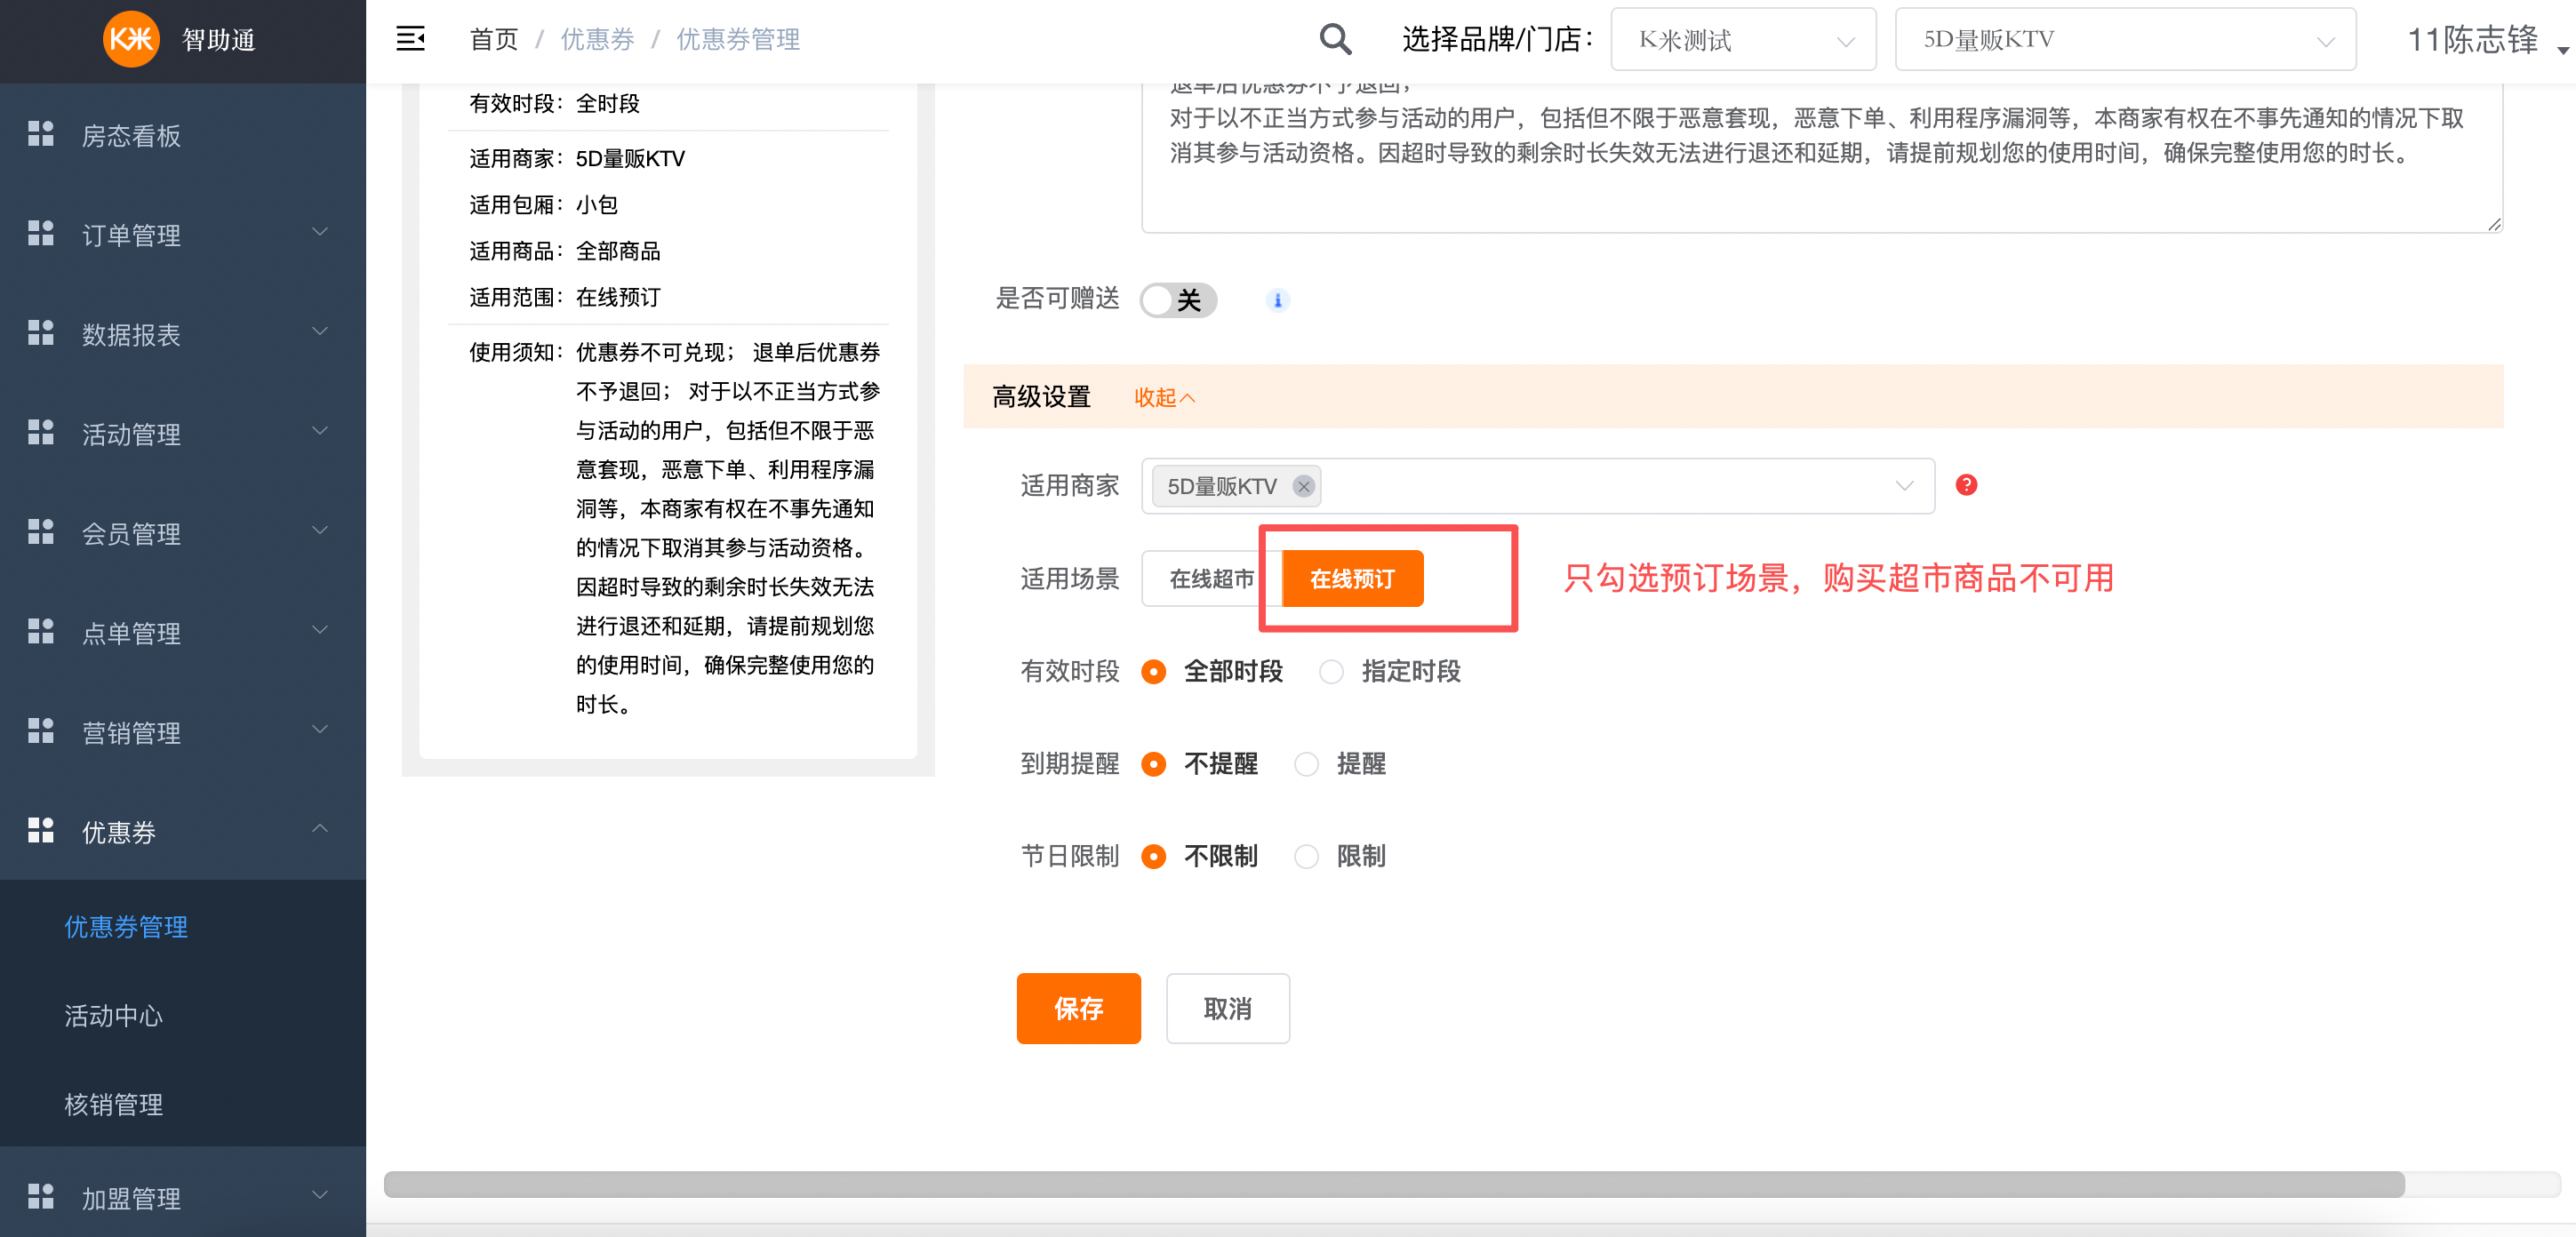Select the 全部时段 radio button

(1153, 672)
